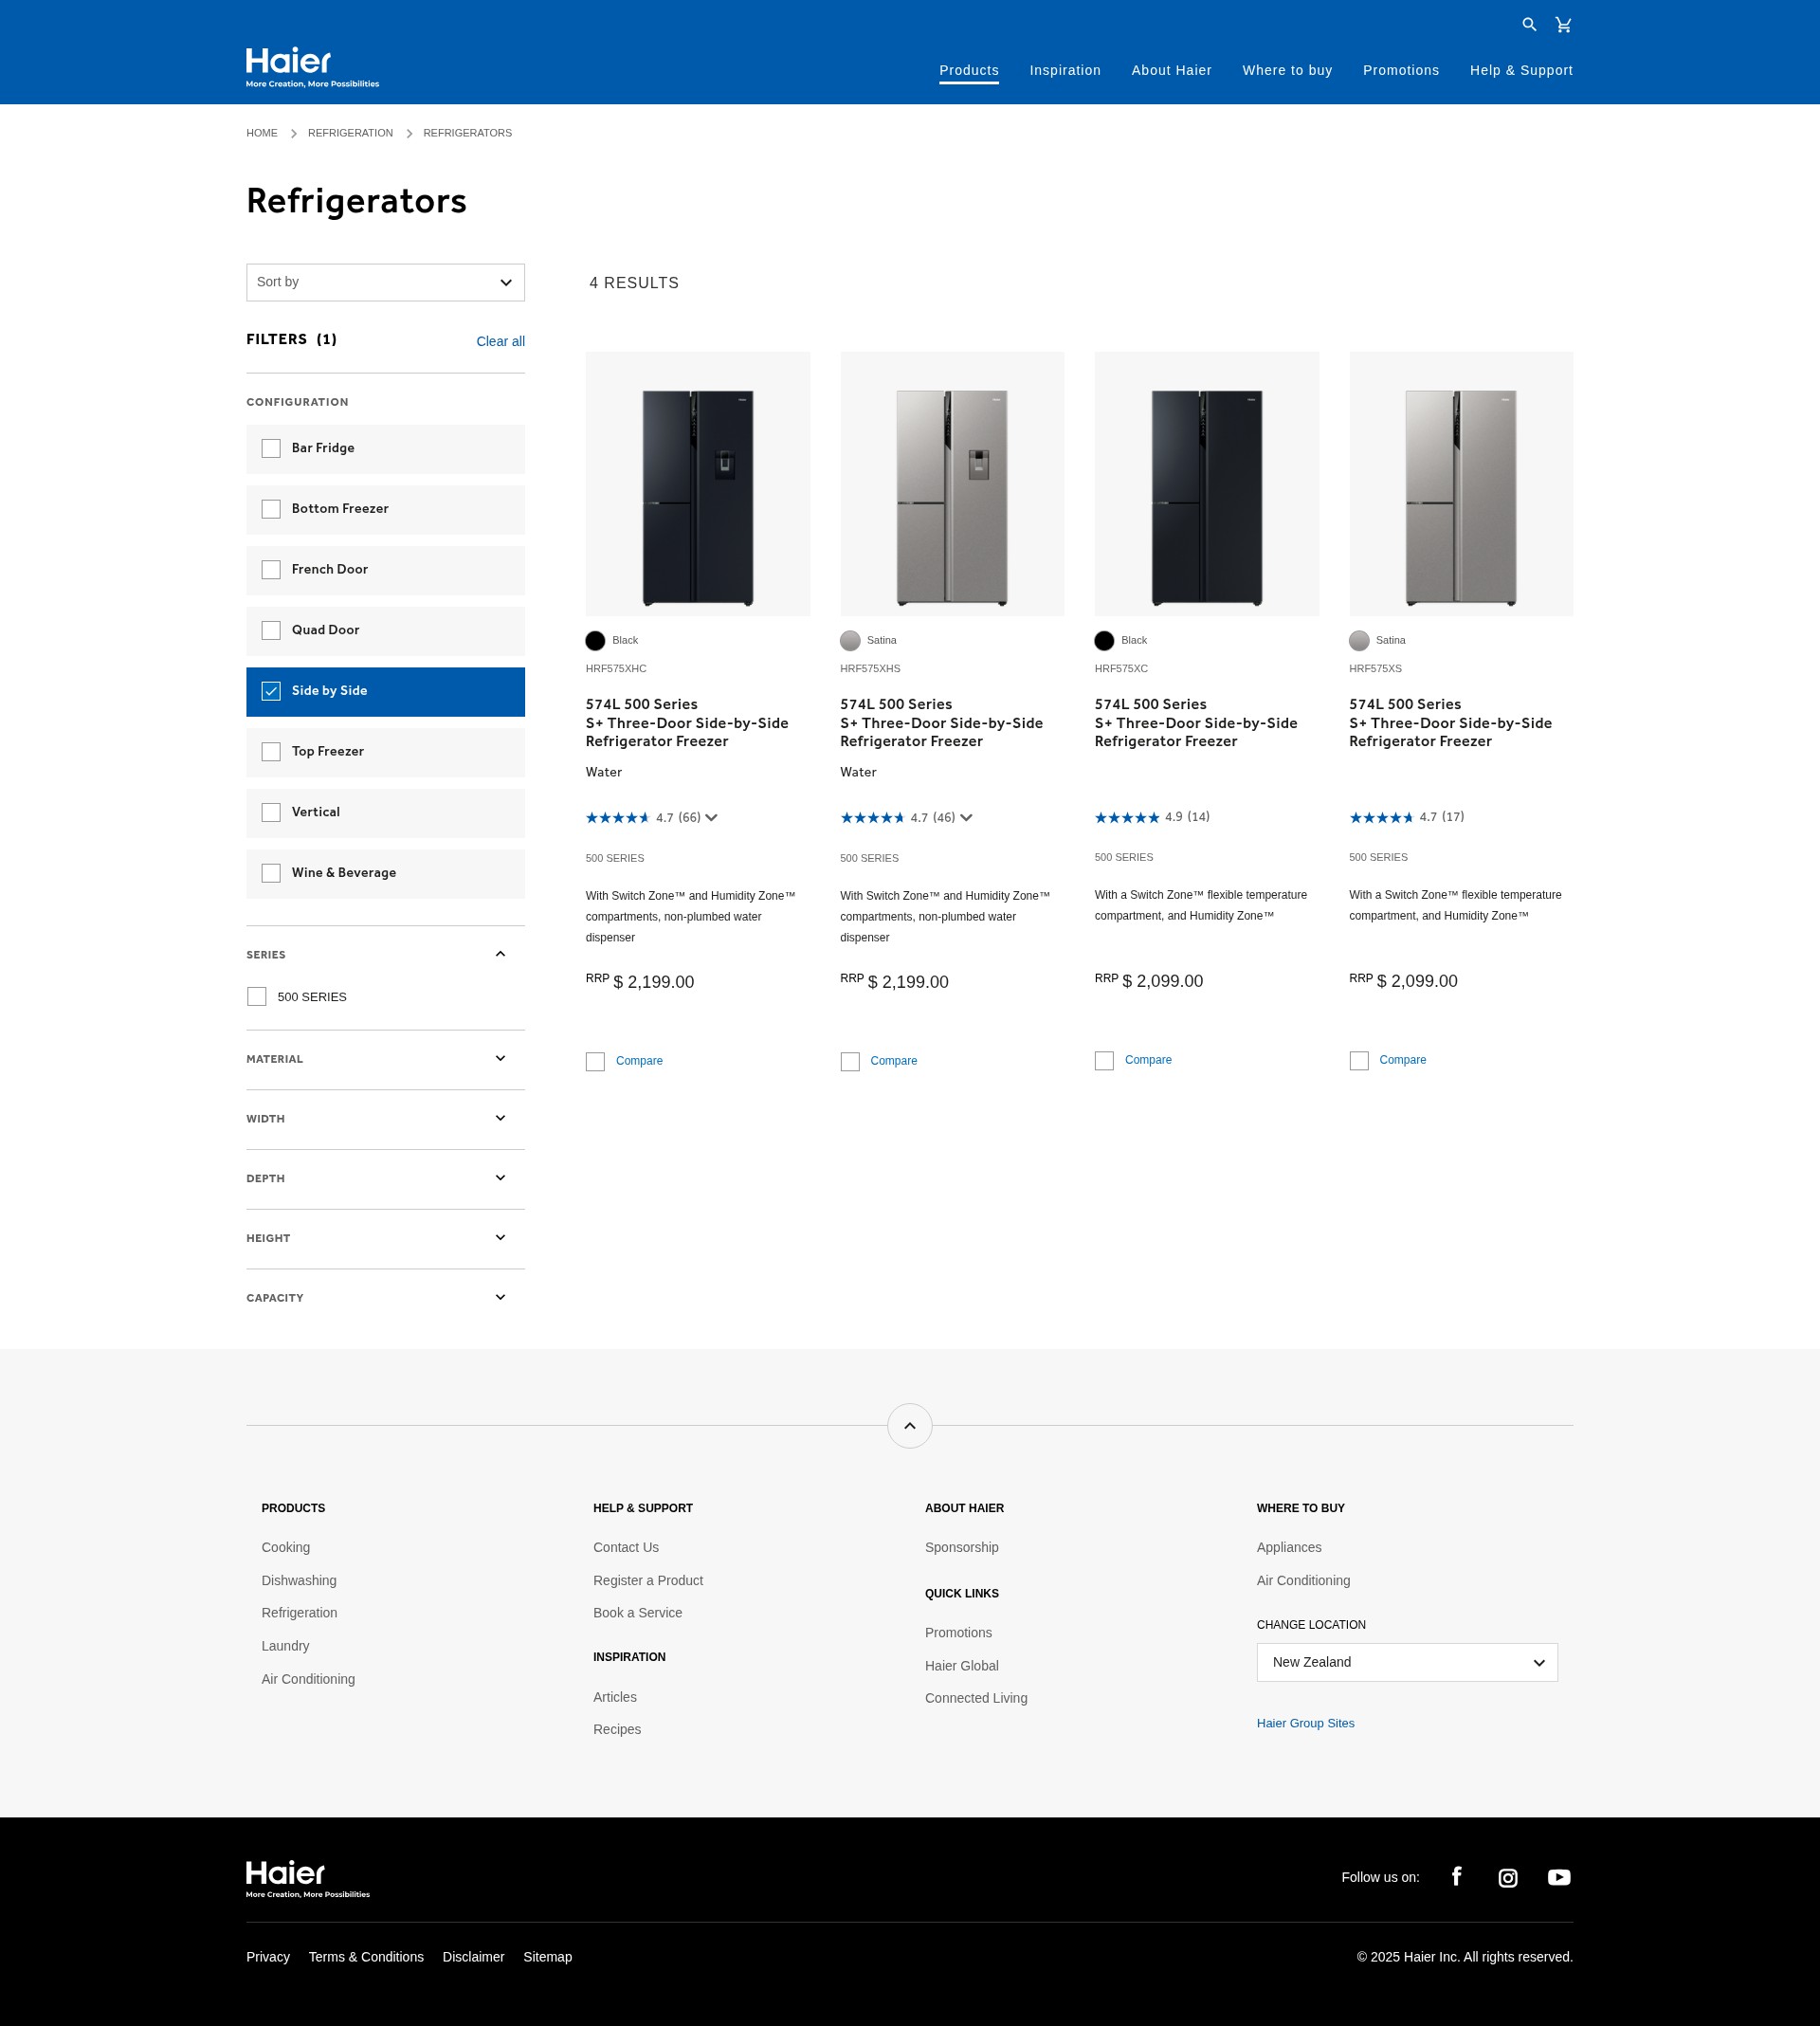This screenshot has width=1820, height=2026.
Task: Open Connected Living footer link
Action: coord(976,1698)
